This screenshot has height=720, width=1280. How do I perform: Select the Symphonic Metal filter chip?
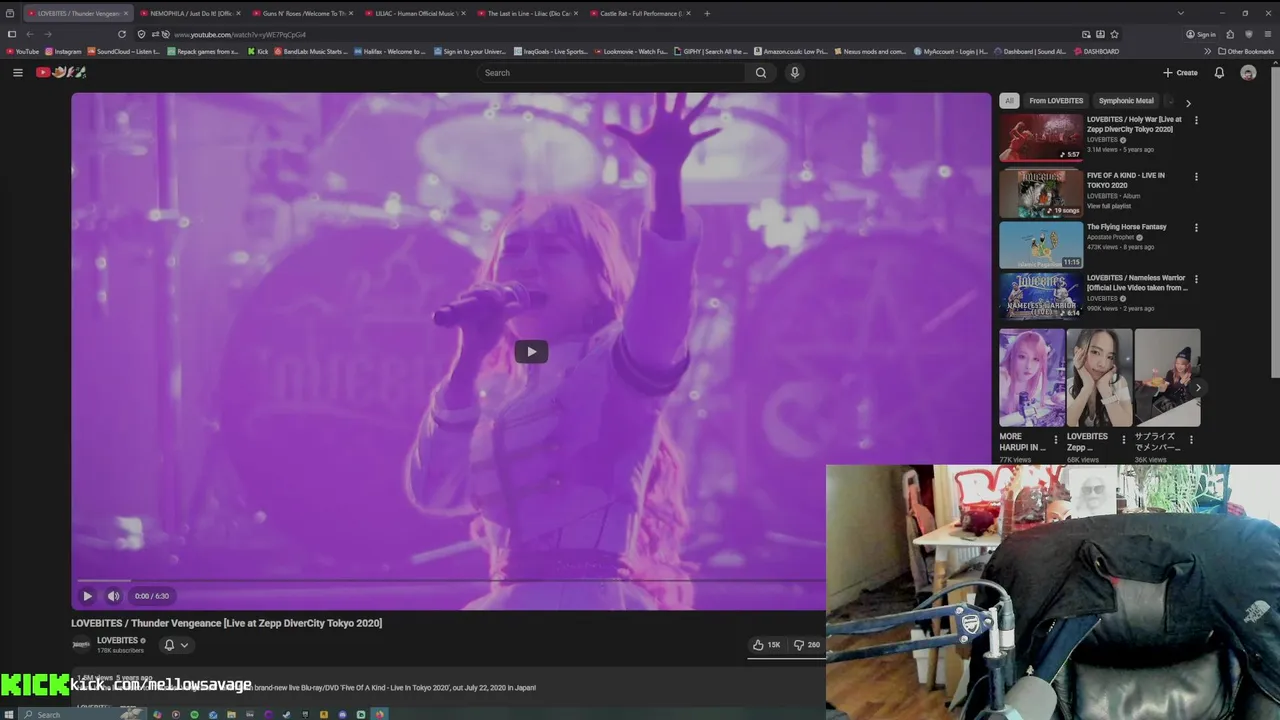click(x=1126, y=100)
